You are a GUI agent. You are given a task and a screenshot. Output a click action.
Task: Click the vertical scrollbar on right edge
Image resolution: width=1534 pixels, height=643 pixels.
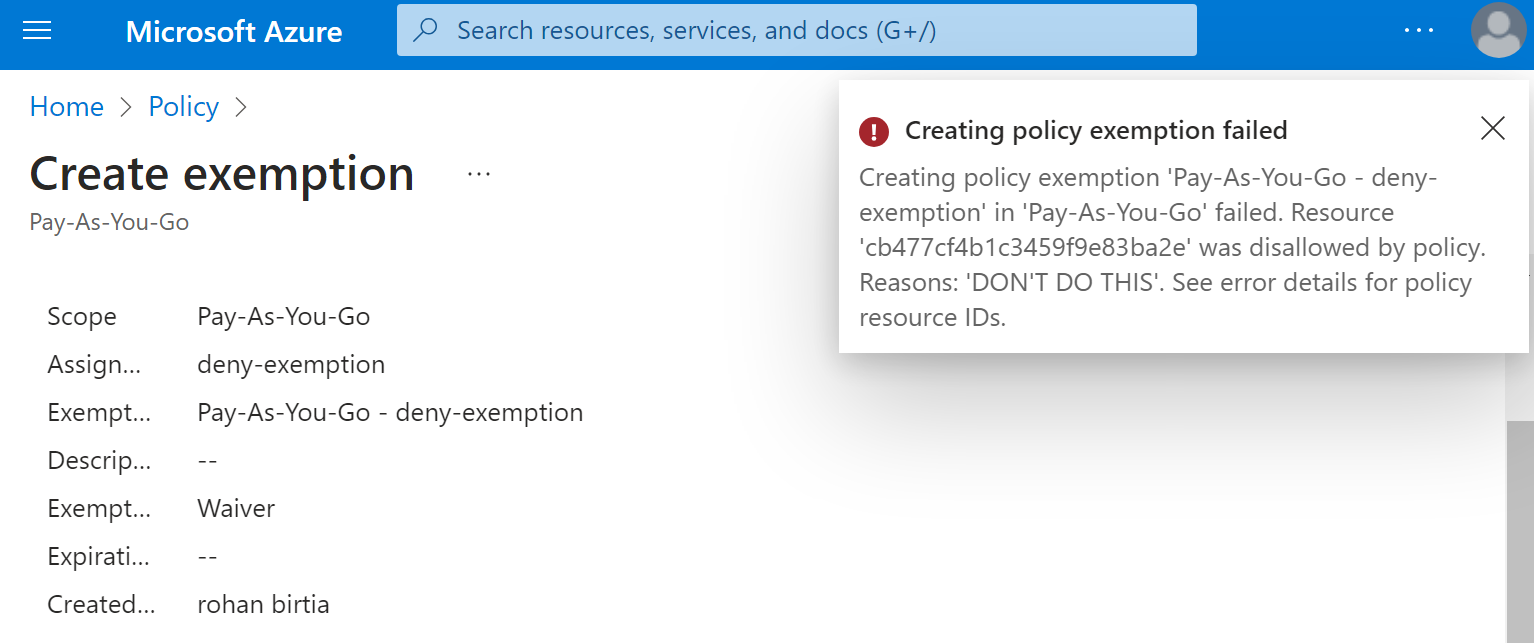click(1519, 500)
